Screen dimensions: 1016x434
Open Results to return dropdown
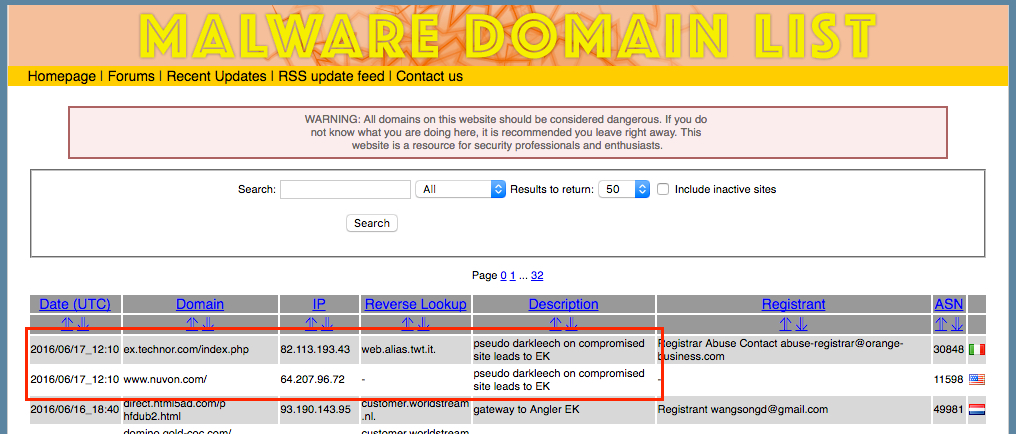pos(624,189)
